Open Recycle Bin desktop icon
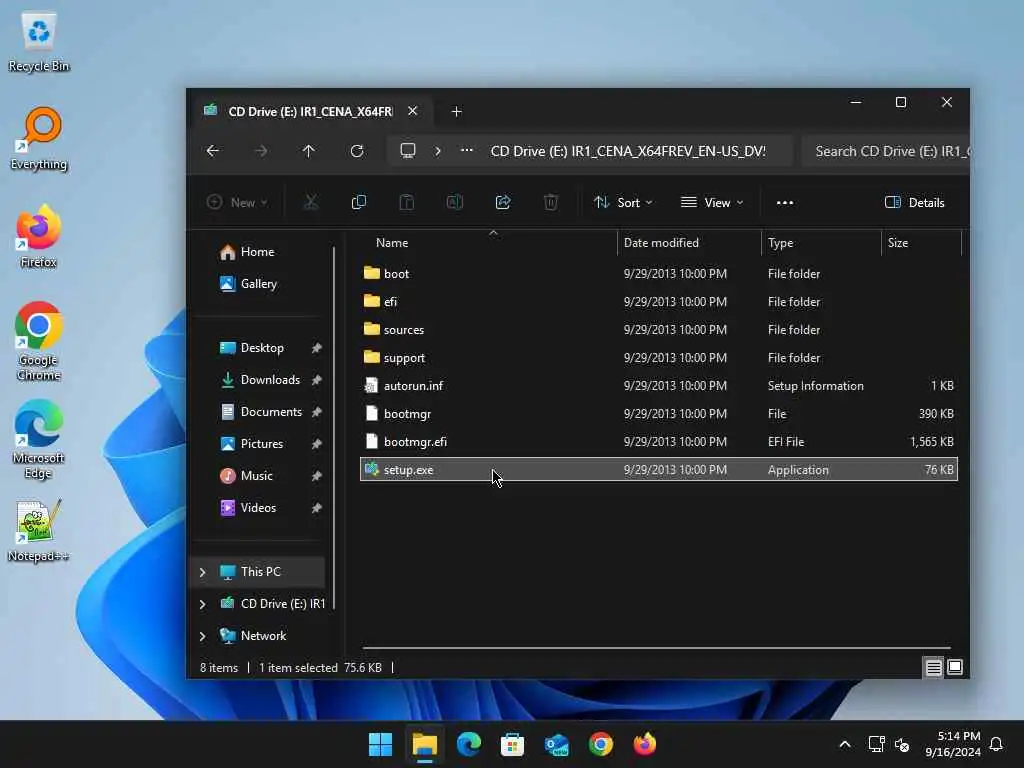 point(39,42)
